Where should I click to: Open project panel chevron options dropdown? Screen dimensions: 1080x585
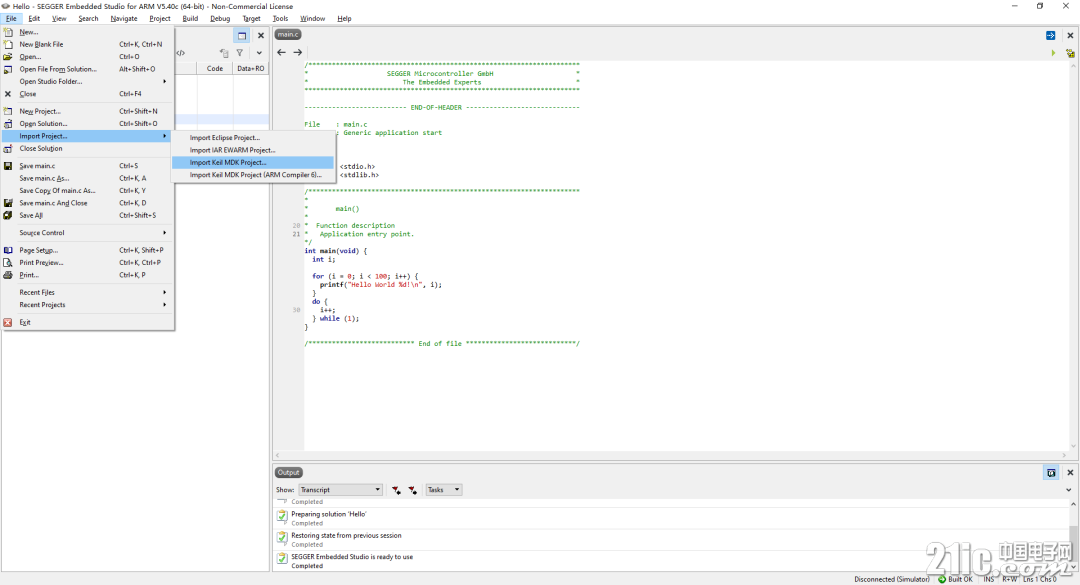pyautogui.click(x=259, y=53)
